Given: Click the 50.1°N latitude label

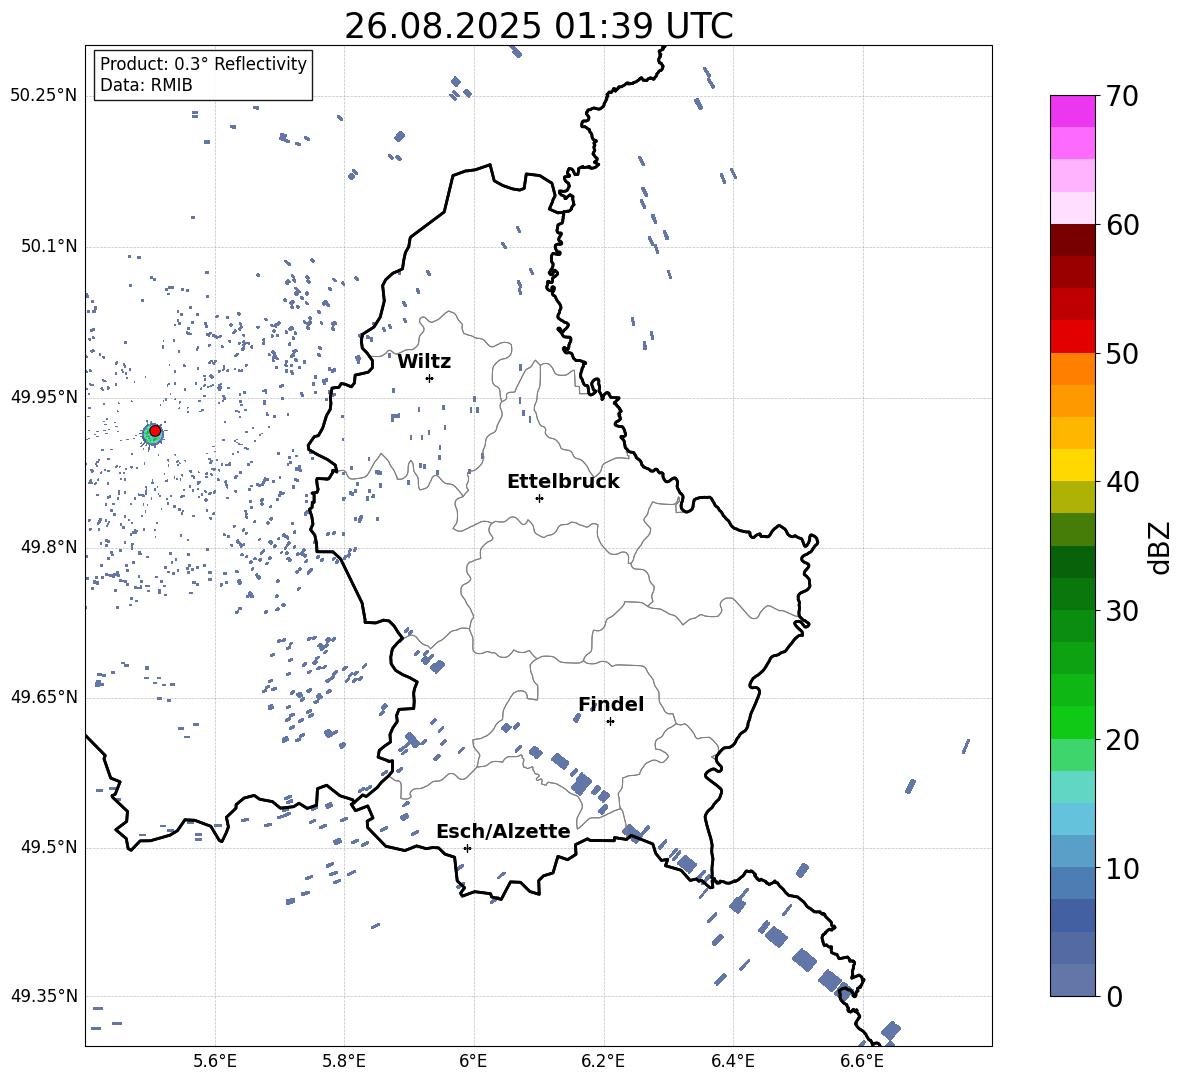Looking at the screenshot, I should (x=49, y=247).
